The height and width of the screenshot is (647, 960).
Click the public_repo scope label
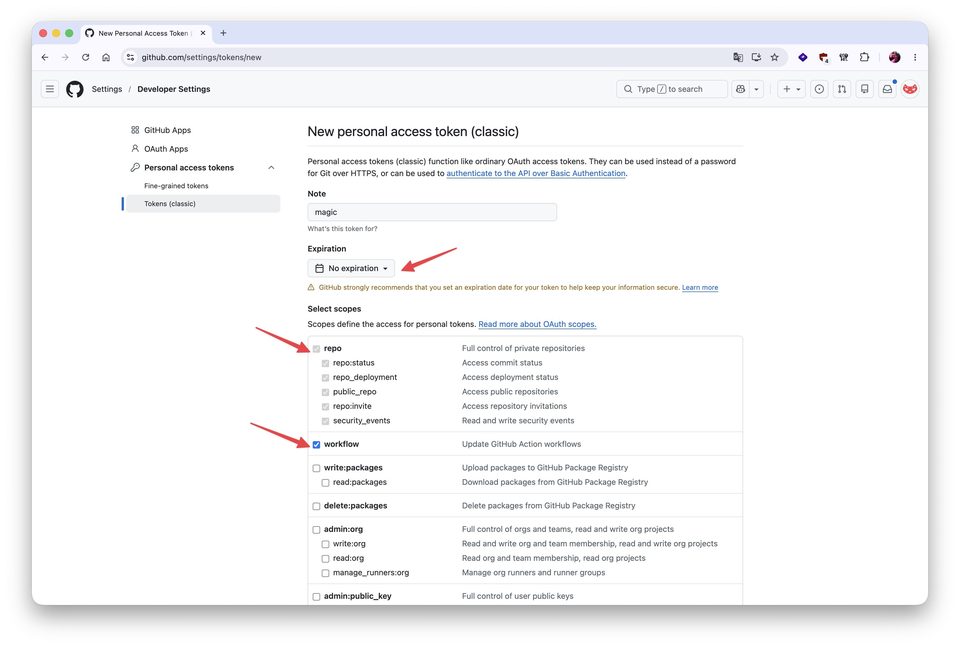tap(354, 392)
